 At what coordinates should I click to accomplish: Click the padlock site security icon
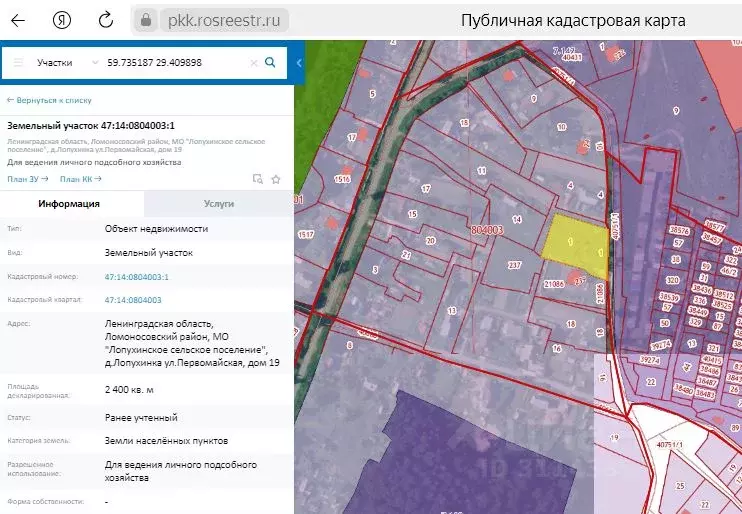146,20
